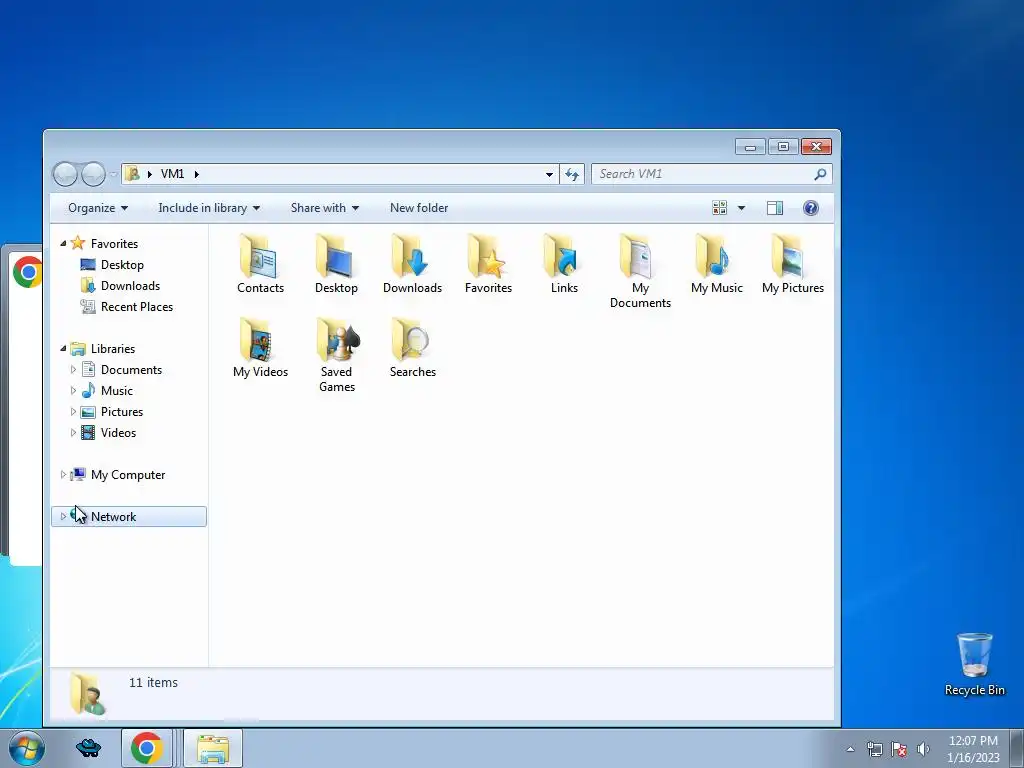Viewport: 1024px width, 768px height.
Task: Click the Refresh button beside address bar
Action: 572,174
